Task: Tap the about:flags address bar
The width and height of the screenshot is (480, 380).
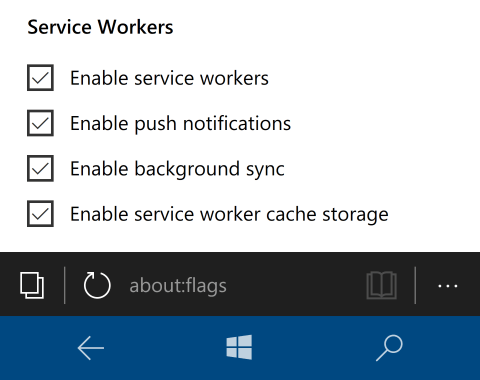Action: (178, 286)
